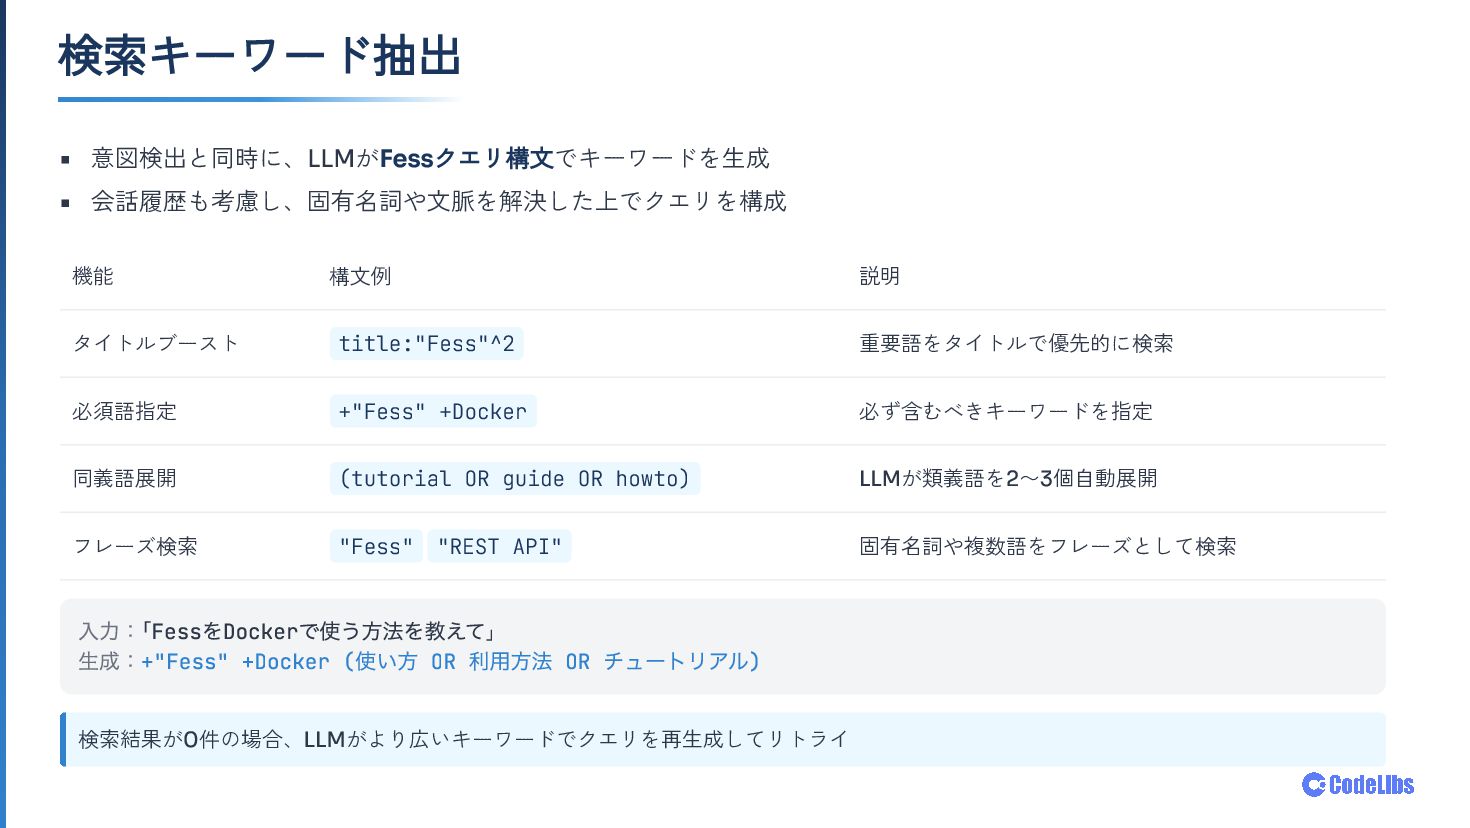Viewport: 1470px width, 828px height.
Task: Click the 機能 column header
Action: [x=93, y=277]
